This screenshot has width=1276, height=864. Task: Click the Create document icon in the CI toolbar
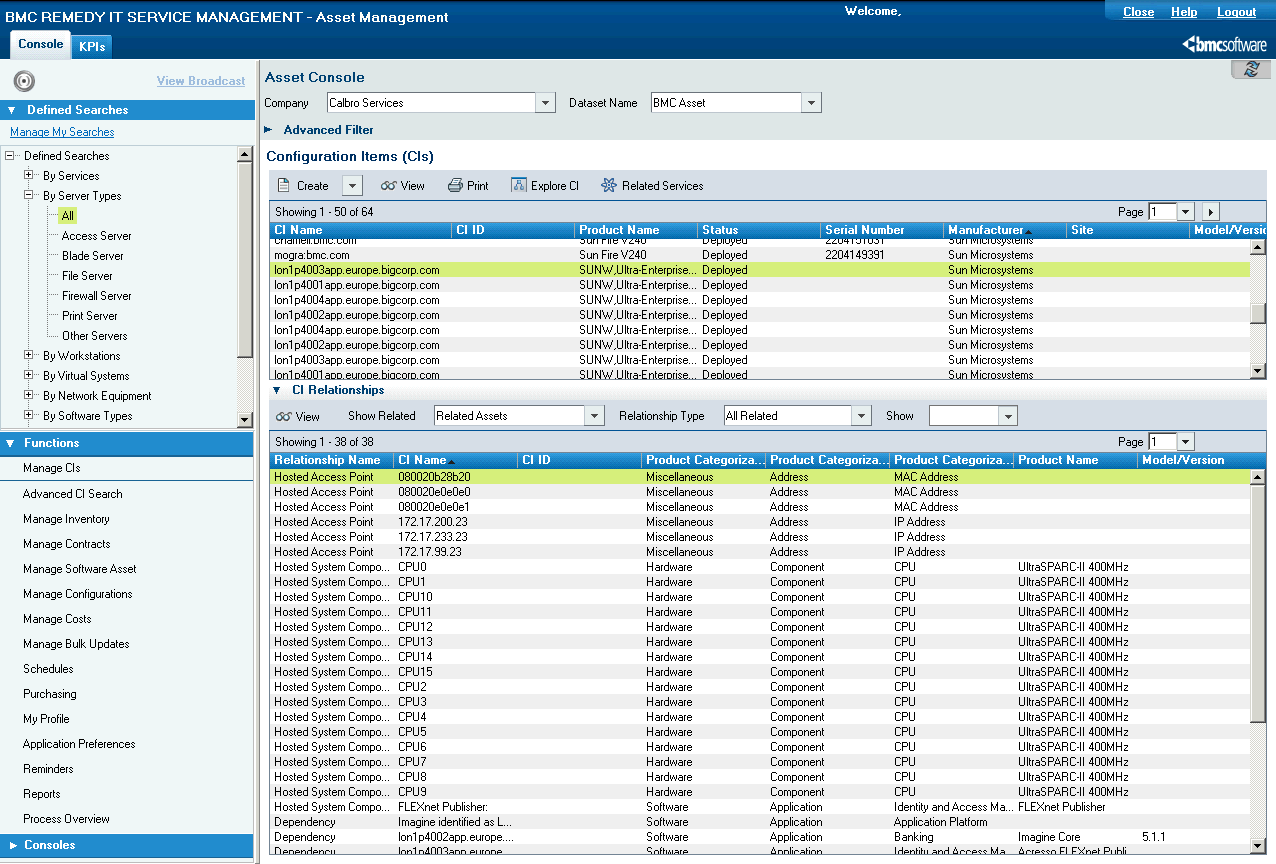284,185
